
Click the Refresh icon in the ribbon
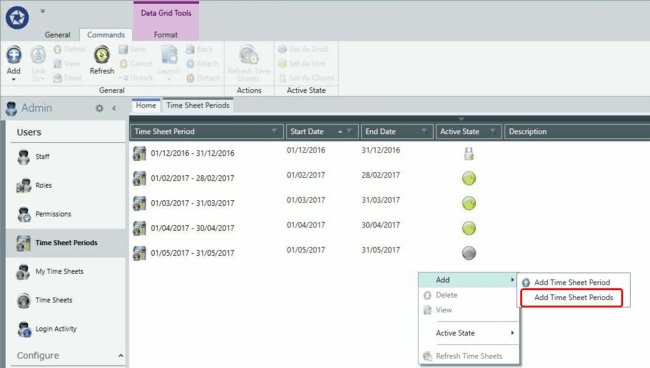pos(102,55)
